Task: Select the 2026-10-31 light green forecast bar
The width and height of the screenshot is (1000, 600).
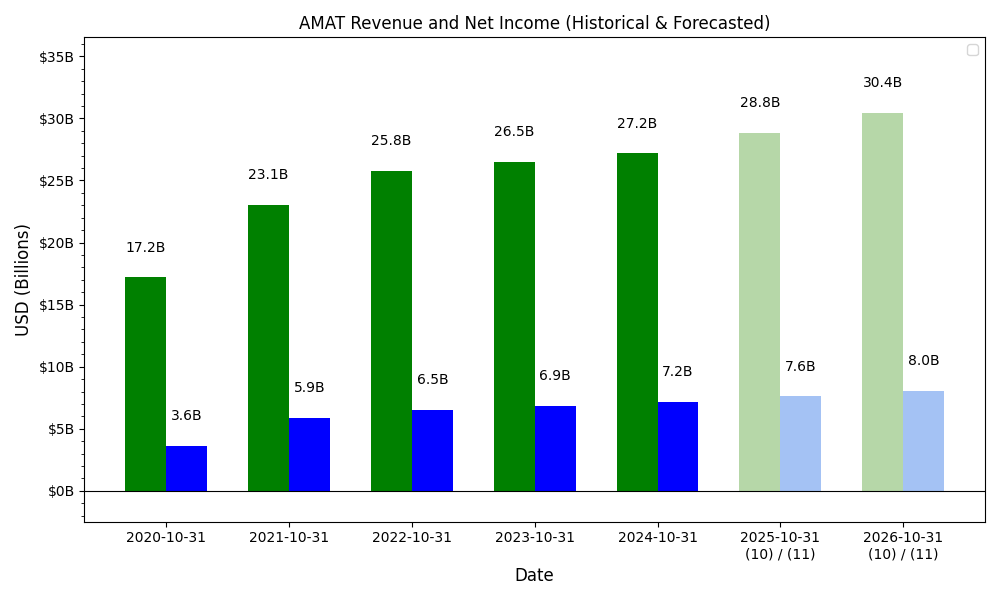Action: click(883, 302)
